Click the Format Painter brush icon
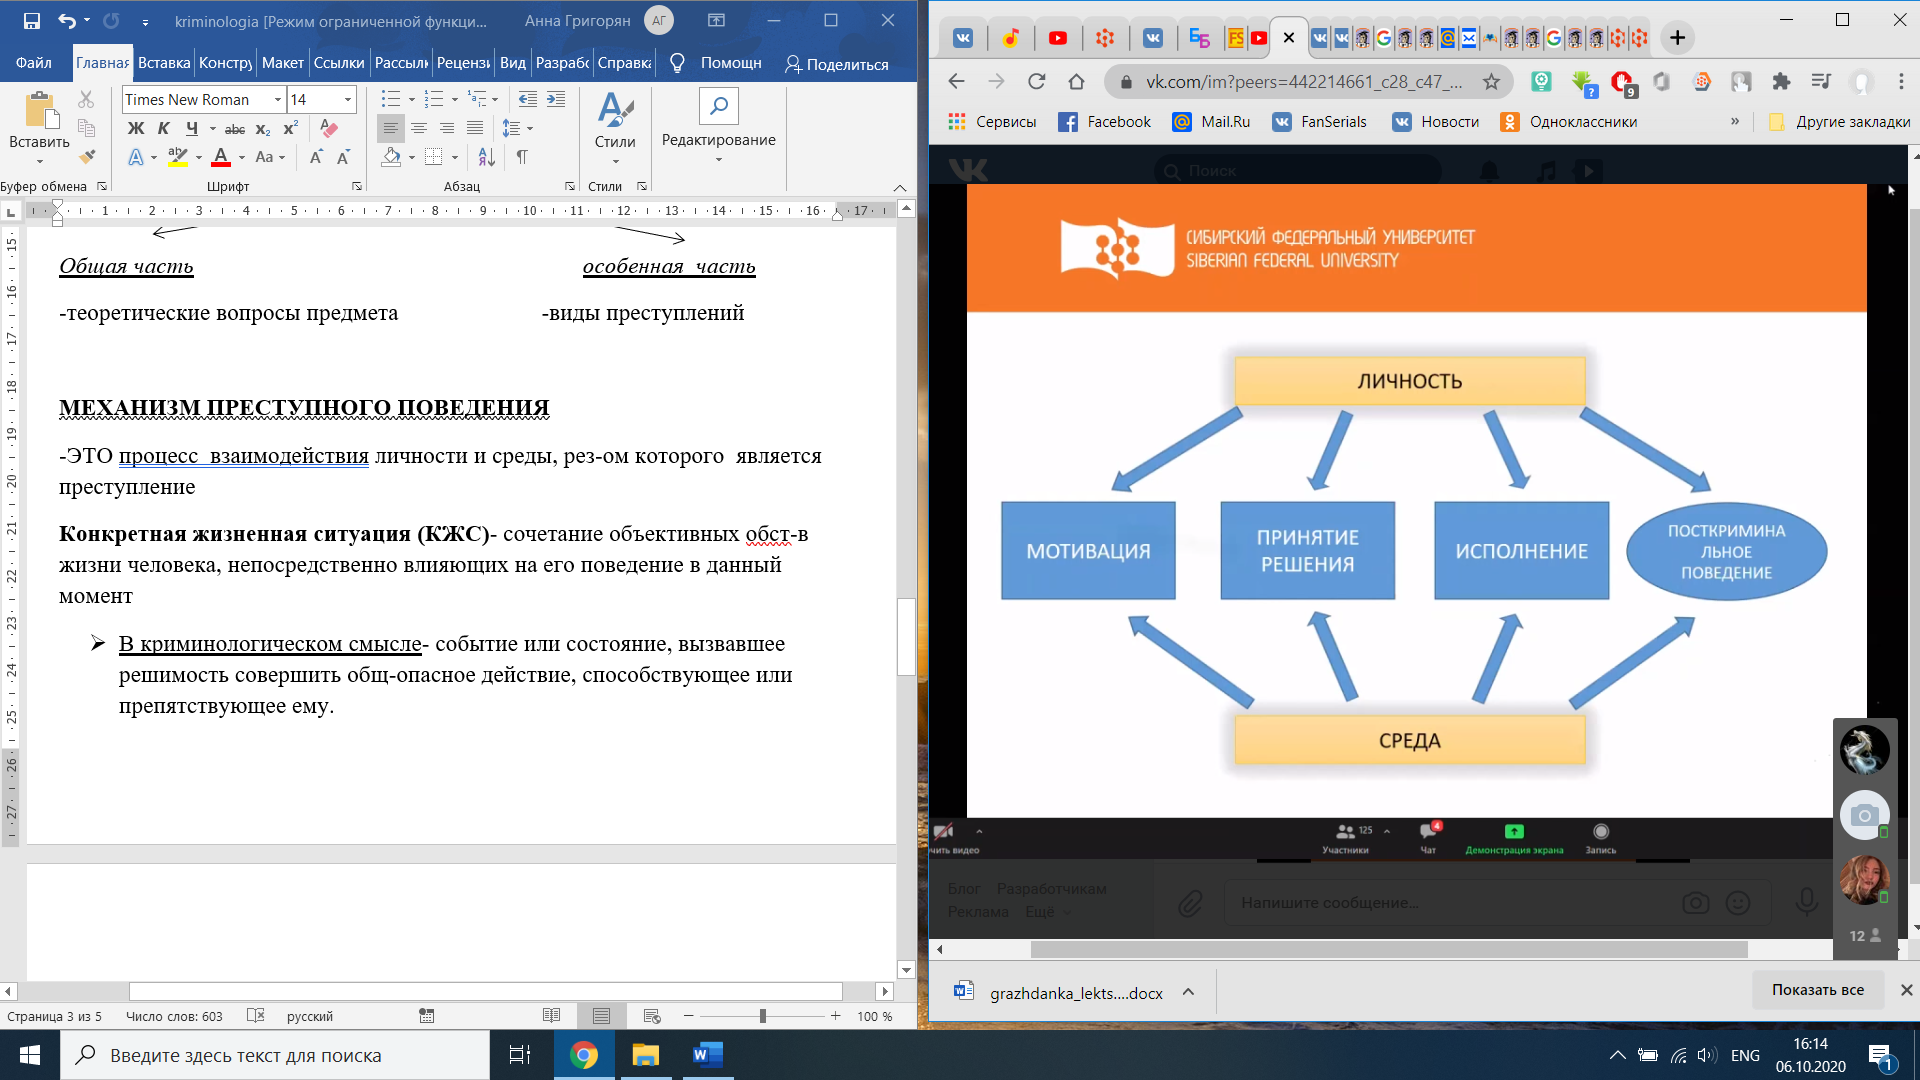 tap(87, 157)
